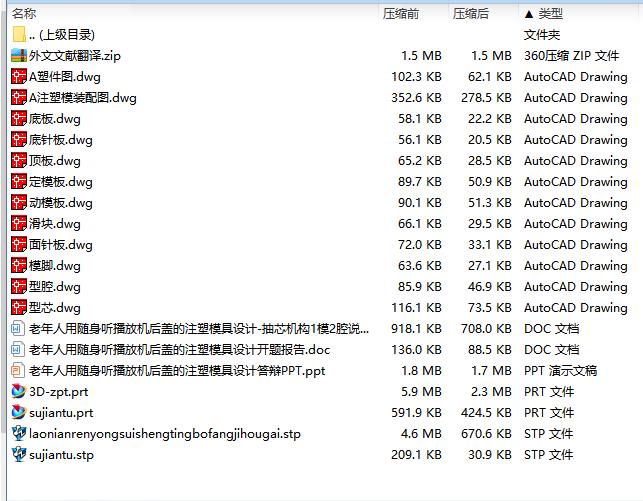Select the file name 3D-zpt.prt

(x=59, y=392)
